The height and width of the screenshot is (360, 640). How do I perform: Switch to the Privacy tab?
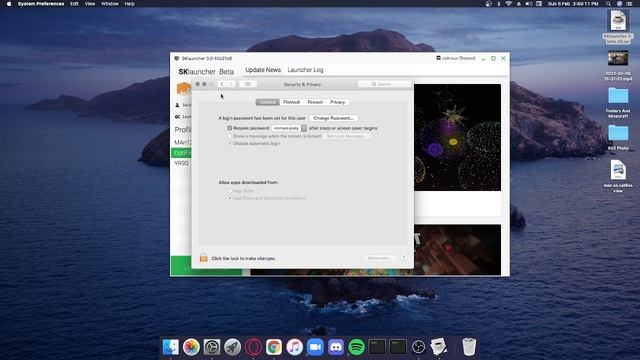[x=337, y=102]
